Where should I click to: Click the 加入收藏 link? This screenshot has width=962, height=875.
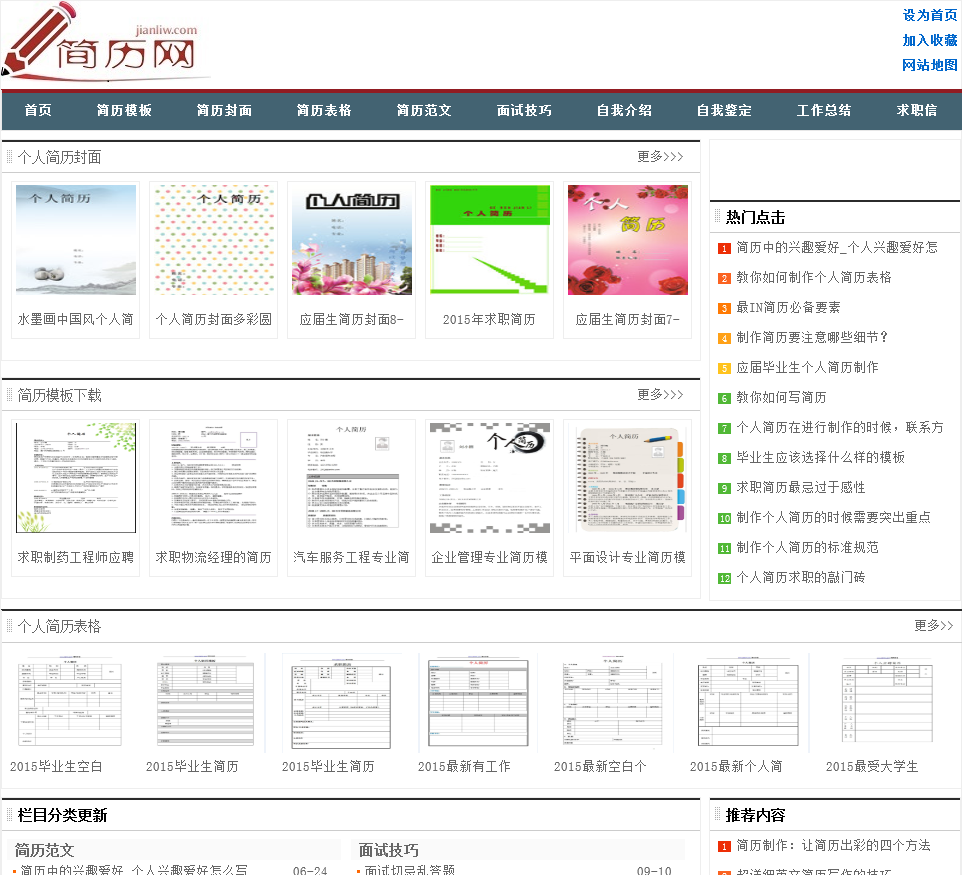tap(930, 40)
